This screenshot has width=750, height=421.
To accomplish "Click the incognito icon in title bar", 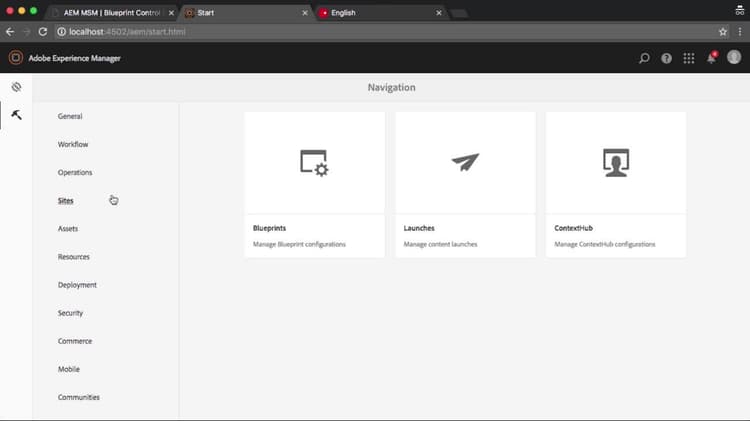I will [739, 11].
